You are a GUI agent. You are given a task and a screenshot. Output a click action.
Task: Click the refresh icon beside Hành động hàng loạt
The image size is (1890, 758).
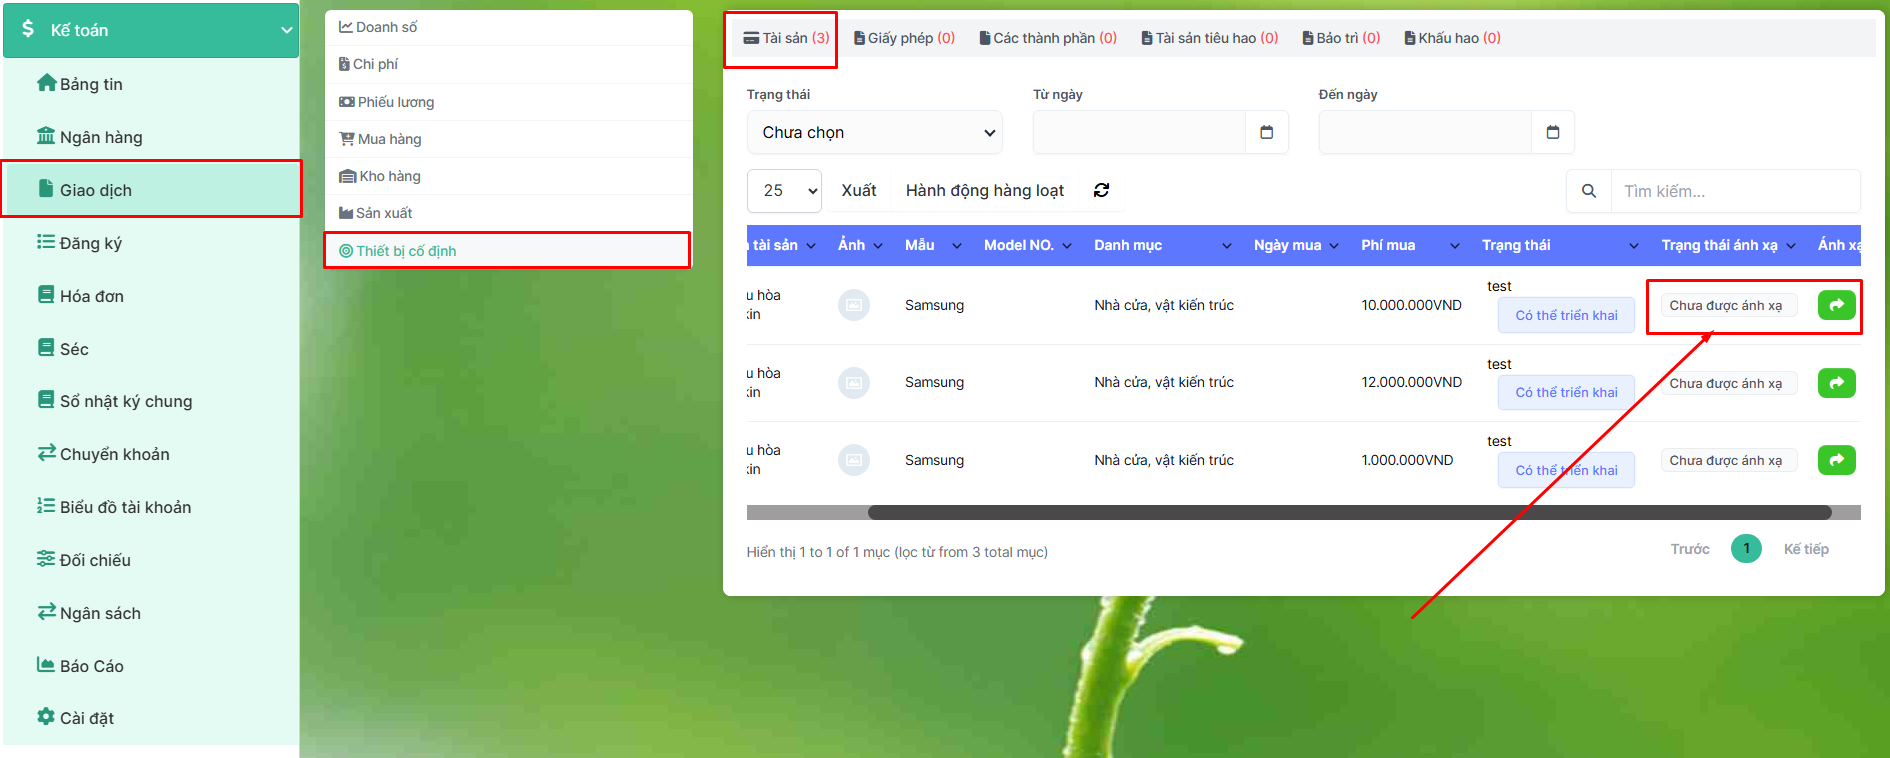tap(1101, 190)
